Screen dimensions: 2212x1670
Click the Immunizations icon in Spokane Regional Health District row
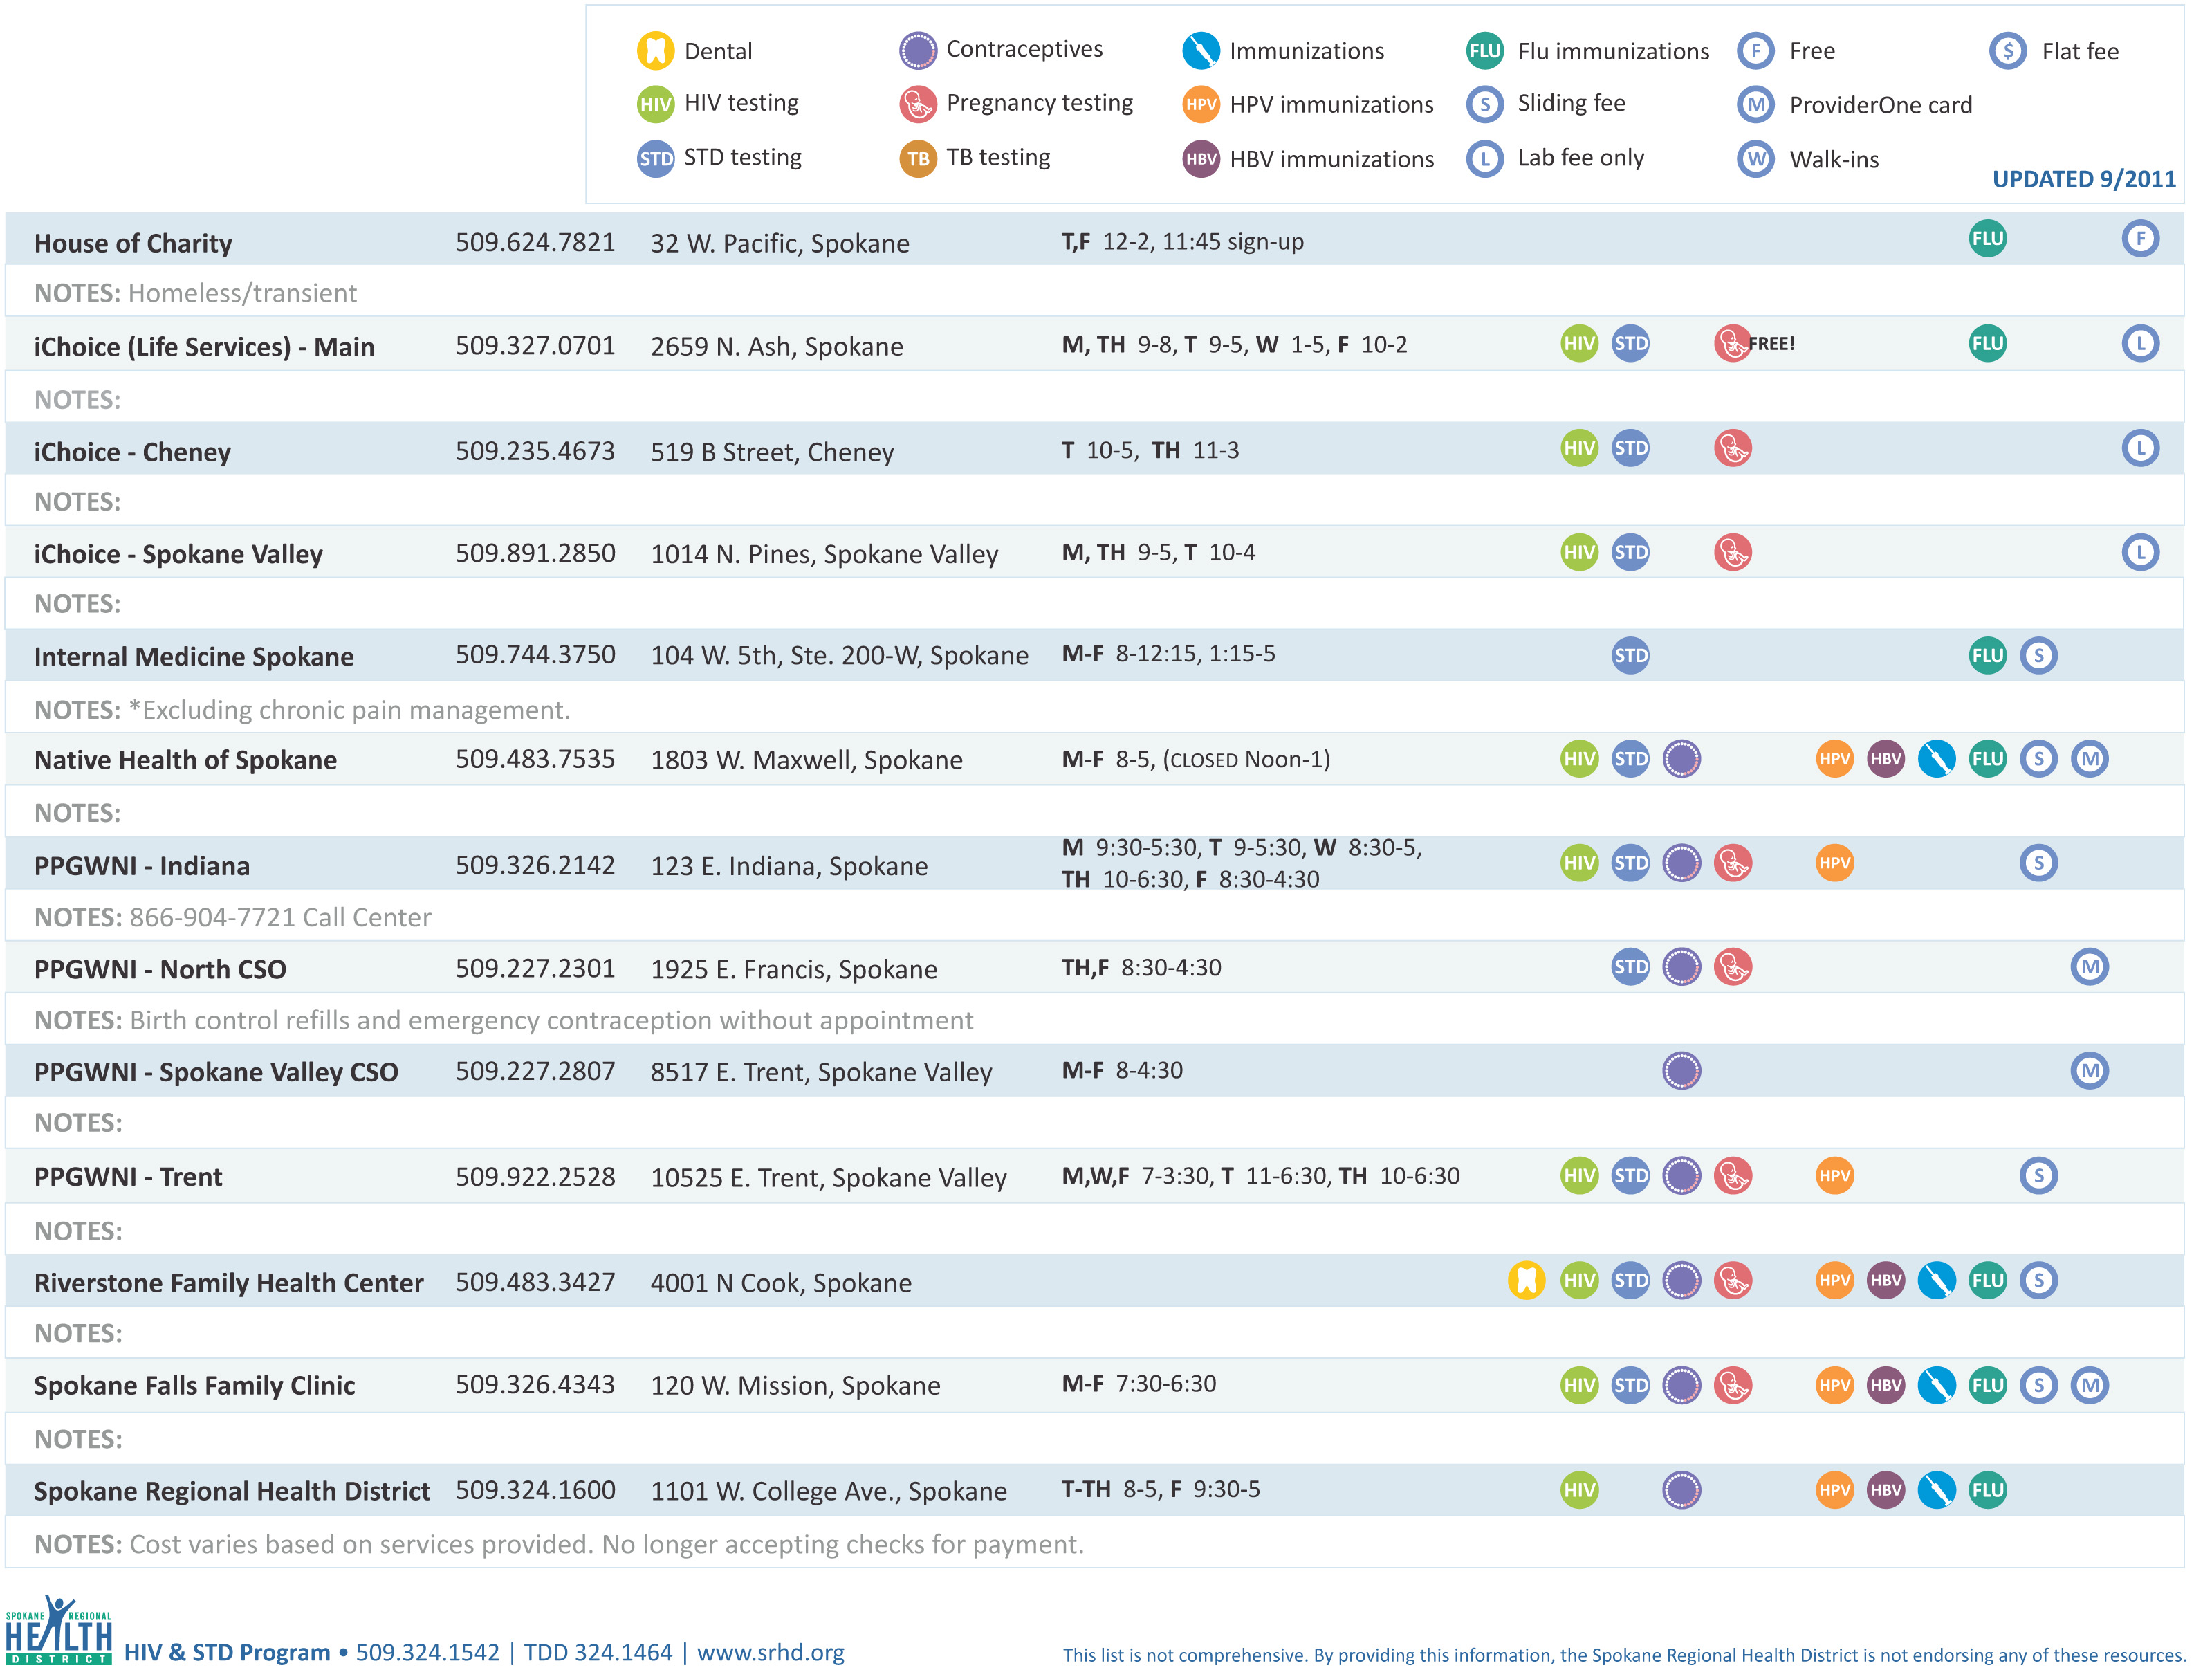1935,1489
